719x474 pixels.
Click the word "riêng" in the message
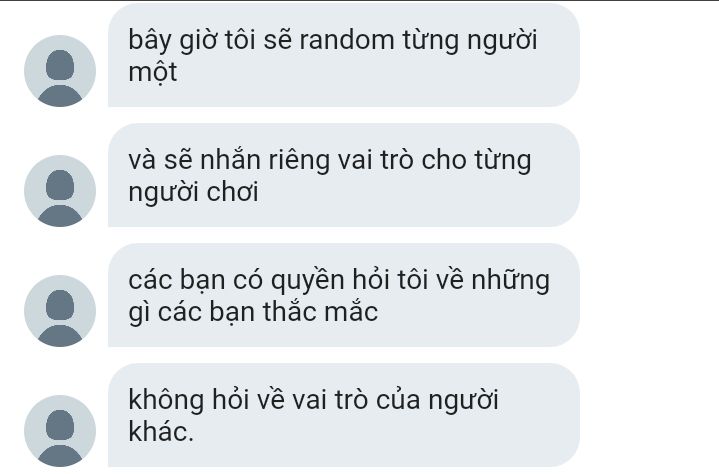pyautogui.click(x=299, y=161)
